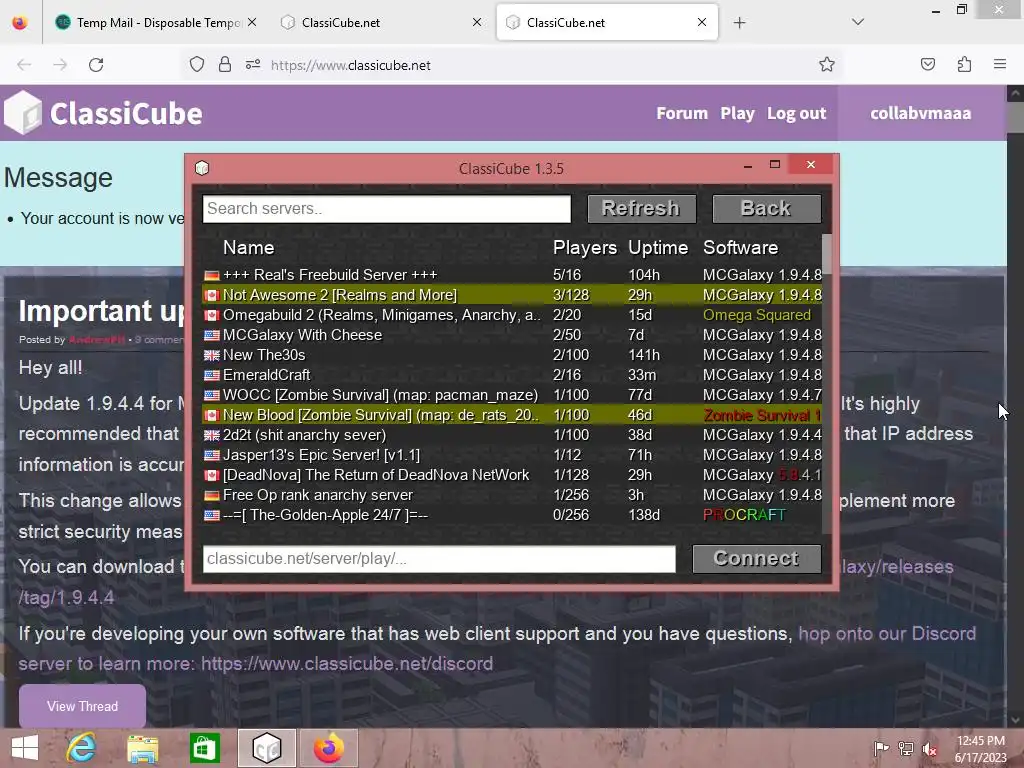Select New The30s server
This screenshot has height=768, width=1024.
tap(511, 355)
